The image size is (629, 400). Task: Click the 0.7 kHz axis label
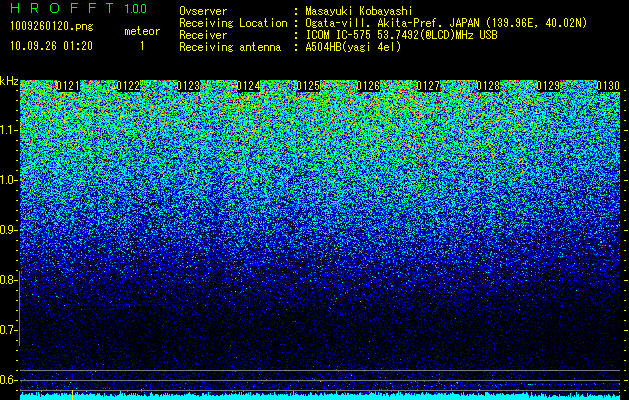[x=8, y=330]
